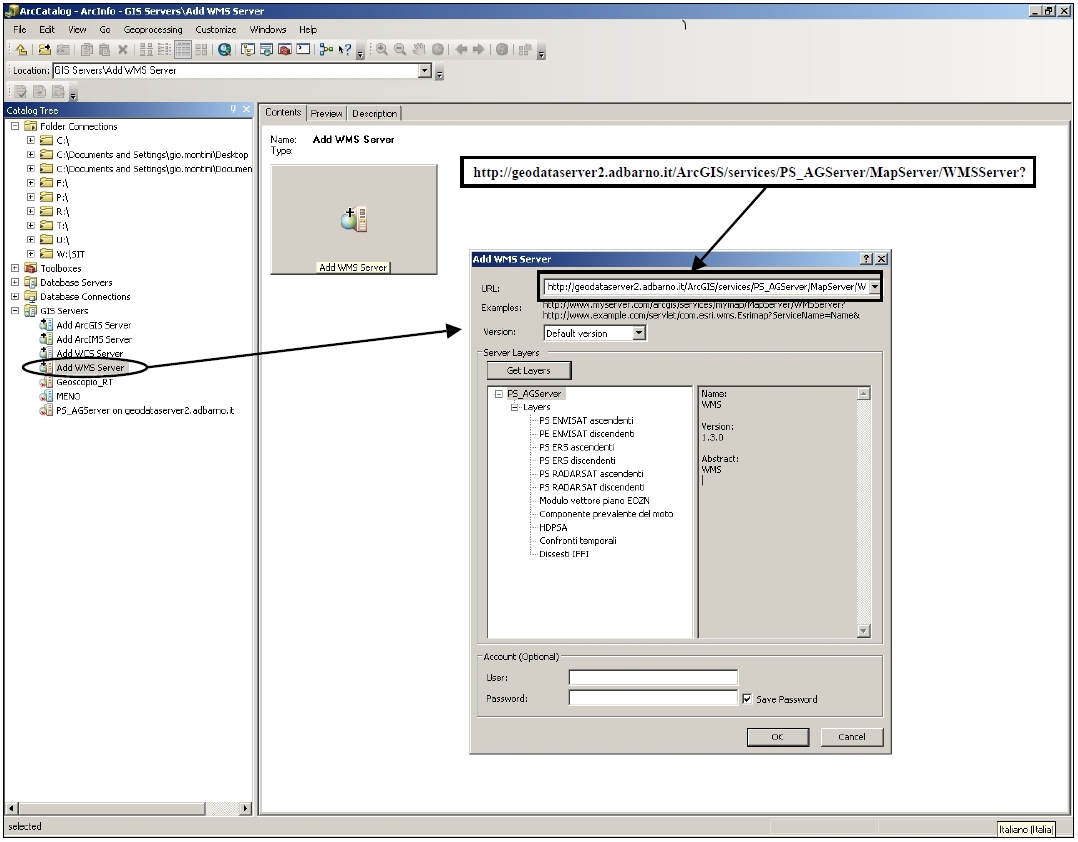Viewport: 1078px width, 842px height.
Task: Click the Paste toolbar icon
Action: coord(104,49)
